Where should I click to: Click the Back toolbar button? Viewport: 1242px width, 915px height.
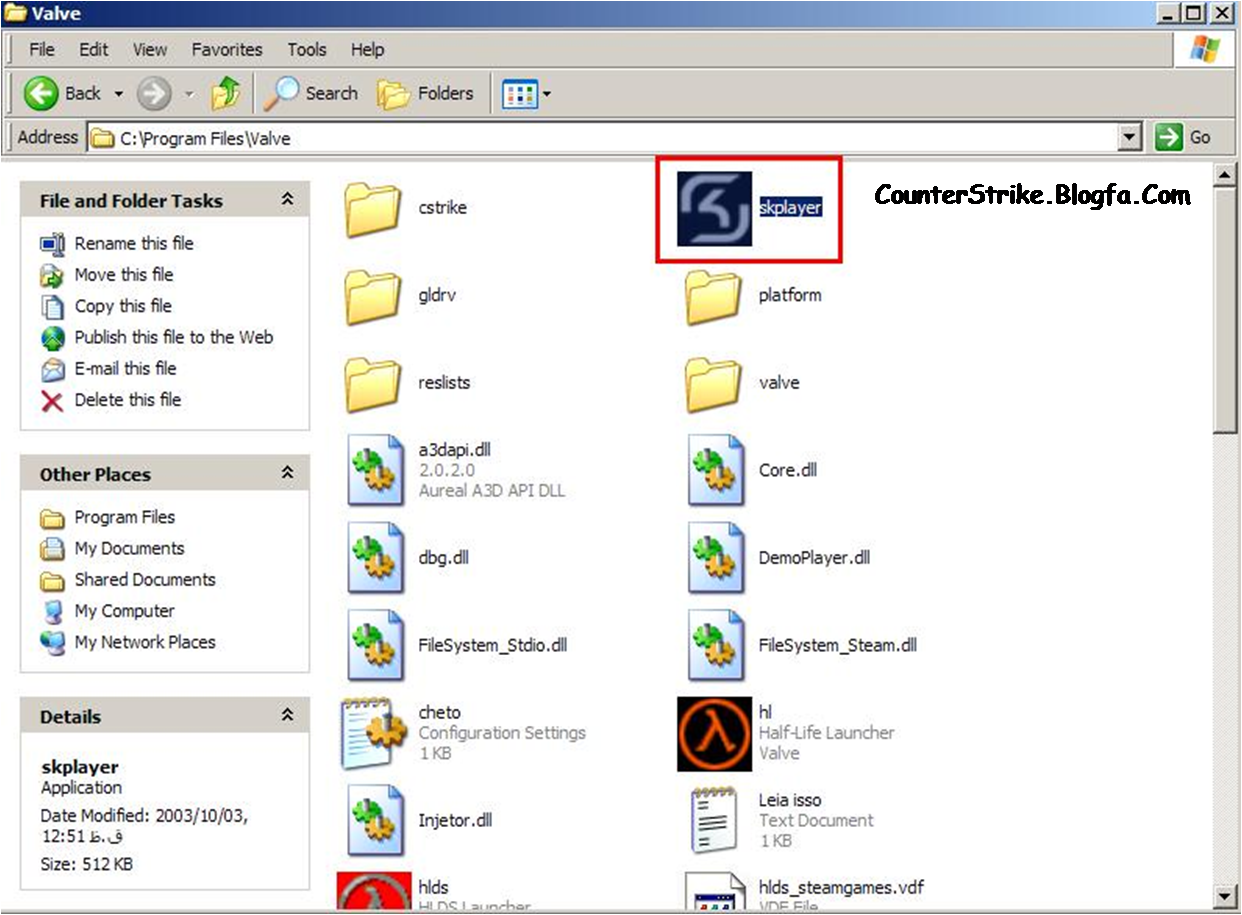pyautogui.click(x=62, y=94)
